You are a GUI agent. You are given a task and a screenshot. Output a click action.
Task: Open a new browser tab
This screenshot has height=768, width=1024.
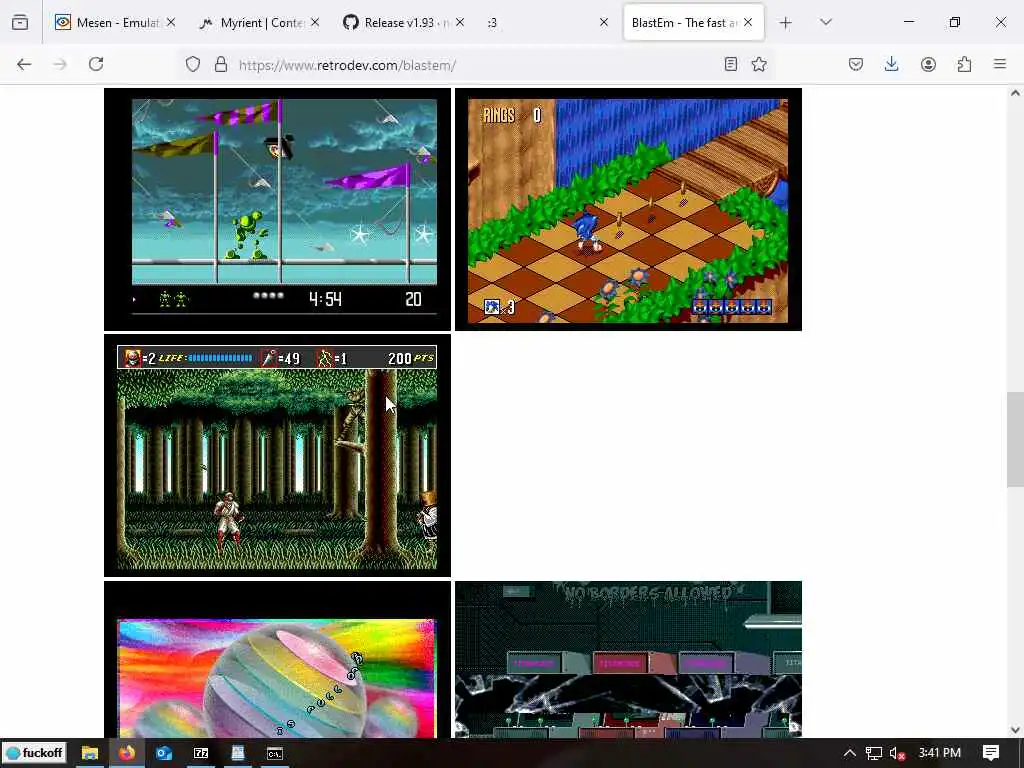[x=786, y=23]
